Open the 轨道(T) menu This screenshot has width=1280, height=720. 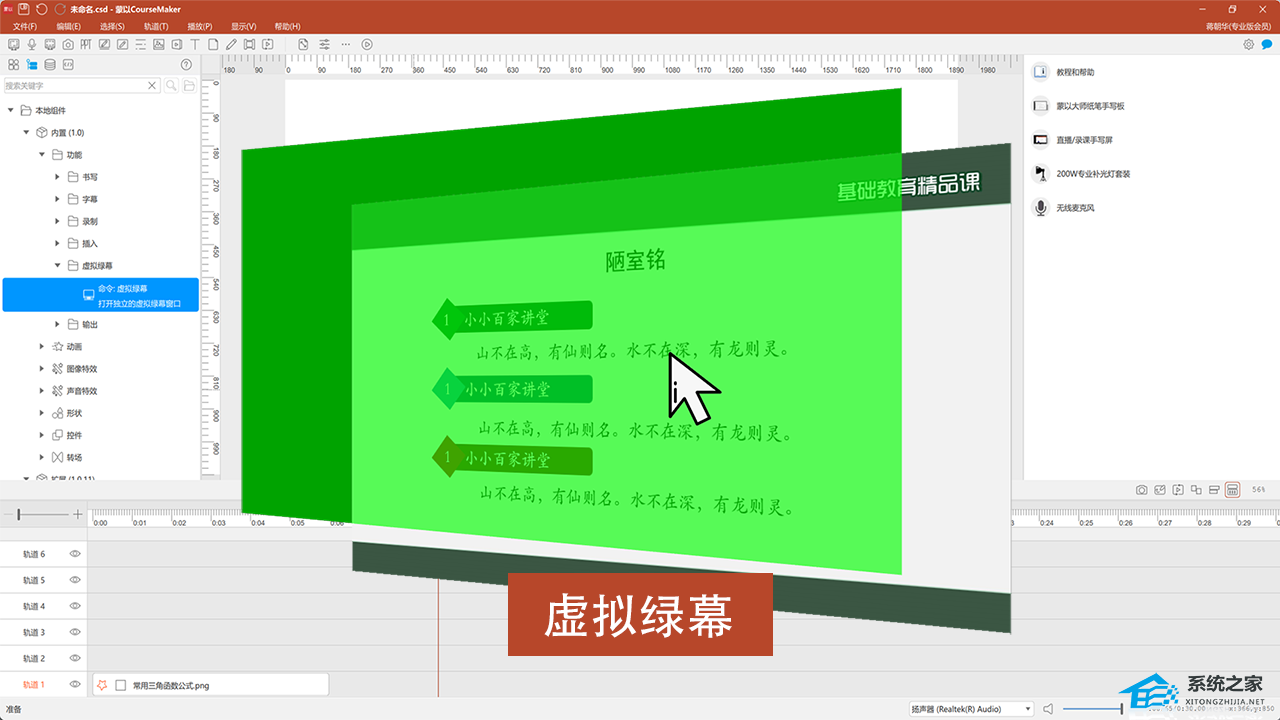click(156, 26)
